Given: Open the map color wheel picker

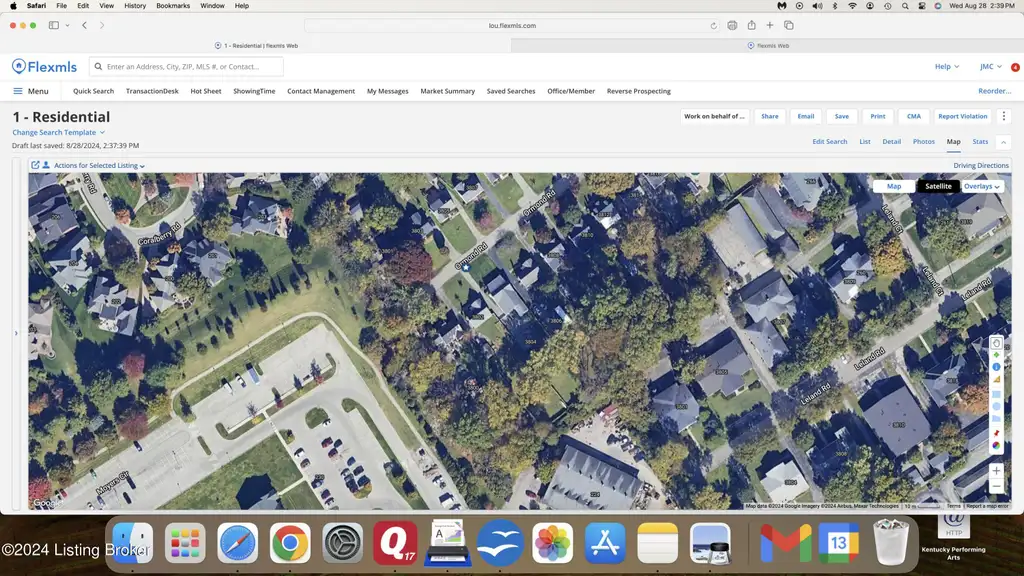Looking at the screenshot, I should click(x=996, y=445).
